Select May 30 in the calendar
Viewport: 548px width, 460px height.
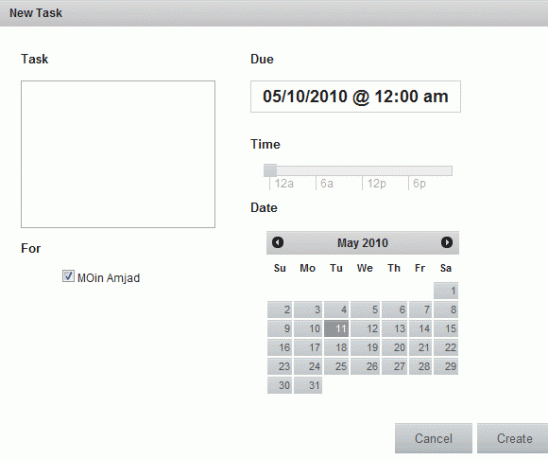coord(280,385)
